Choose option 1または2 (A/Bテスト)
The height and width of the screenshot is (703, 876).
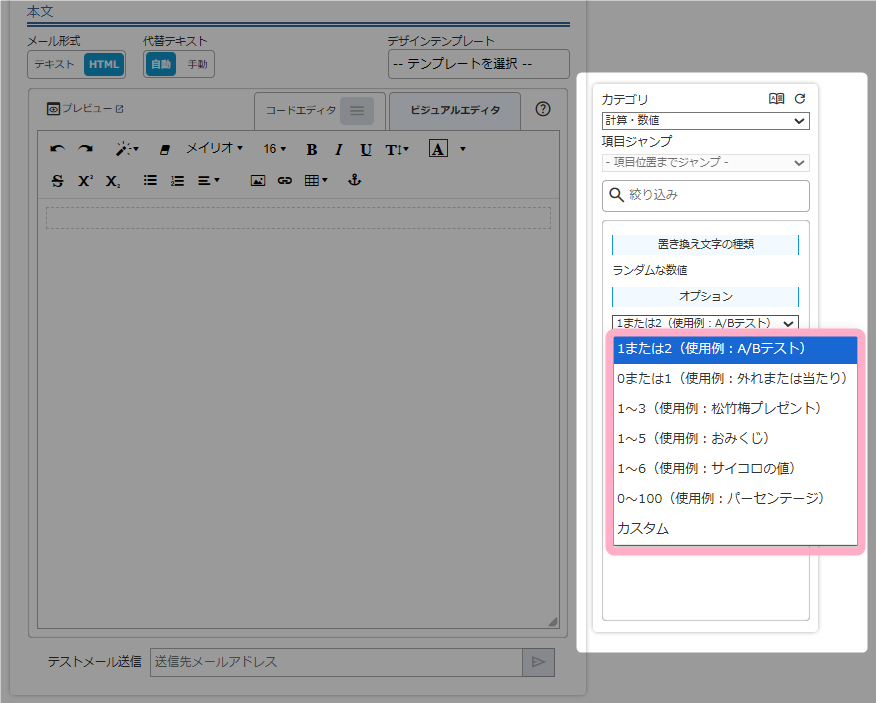pyautogui.click(x=735, y=349)
